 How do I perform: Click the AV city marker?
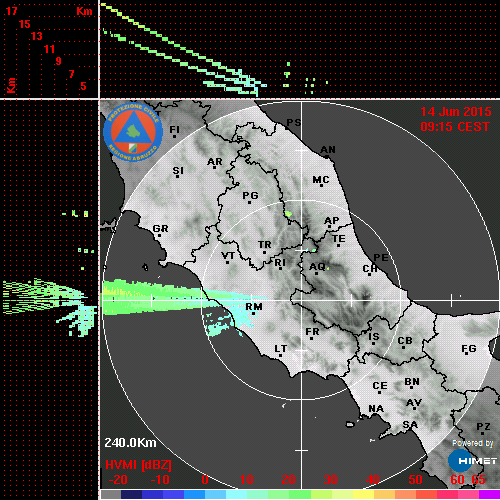414,403
